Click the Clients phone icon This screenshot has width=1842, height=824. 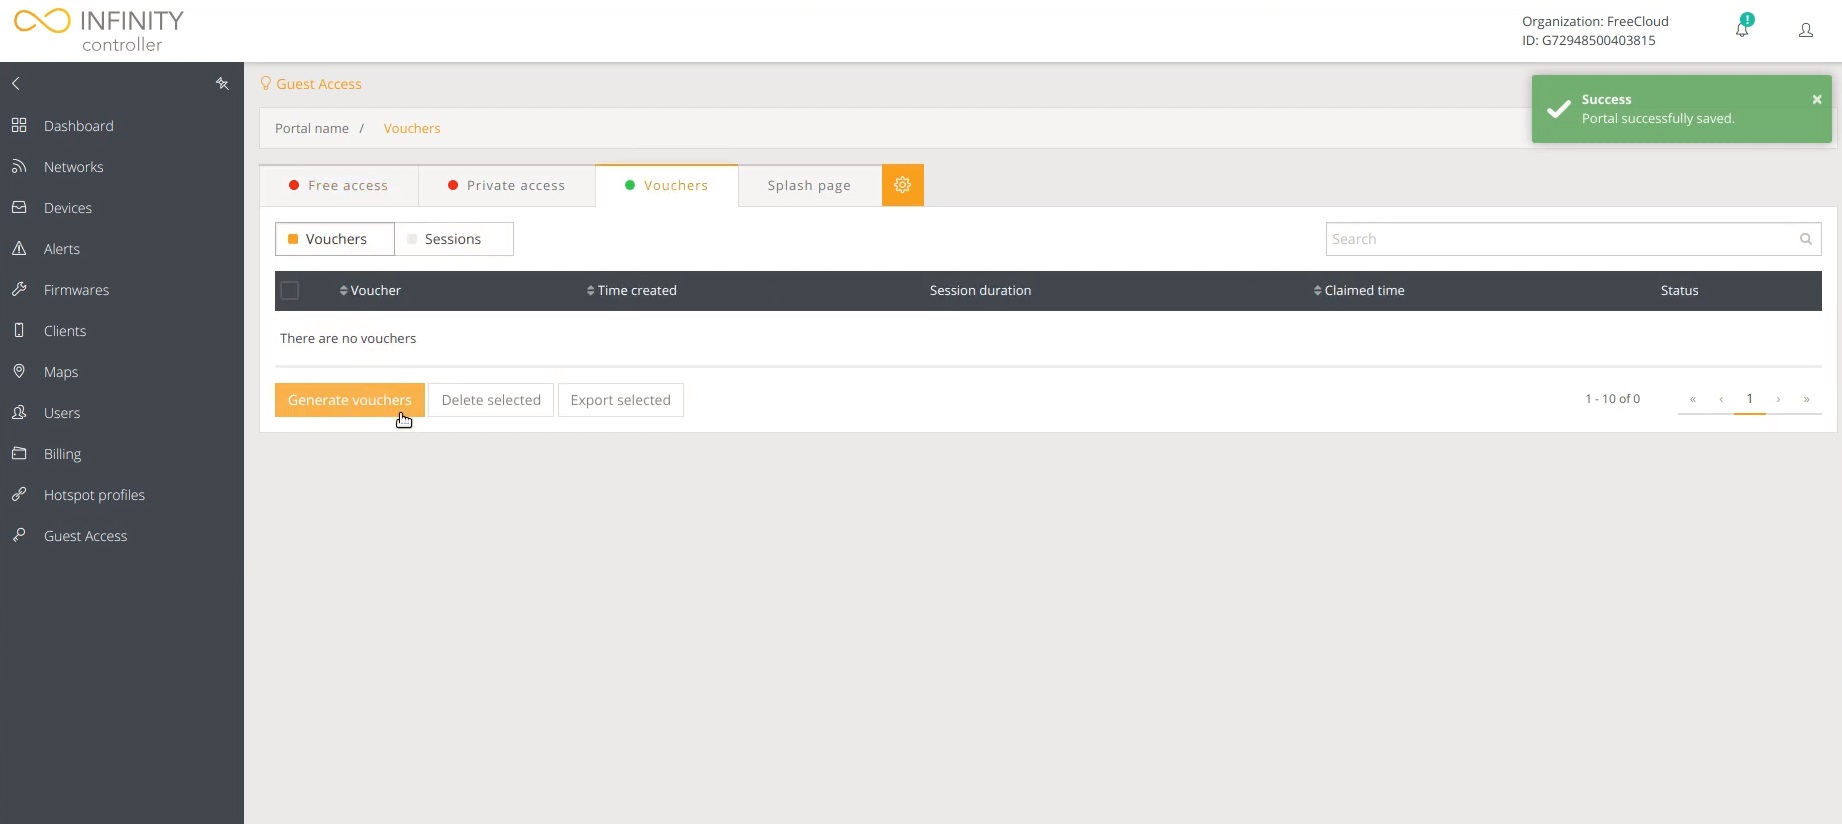(x=19, y=331)
